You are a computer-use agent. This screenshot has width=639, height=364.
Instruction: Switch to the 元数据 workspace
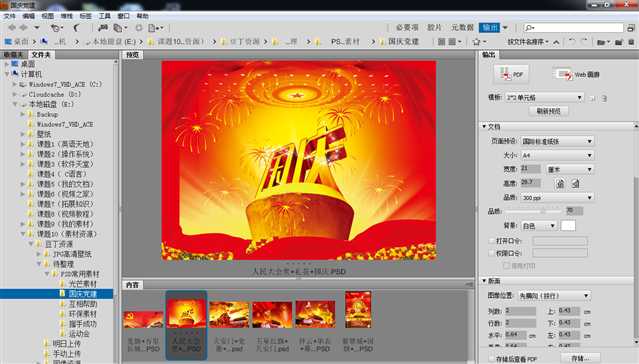(462, 28)
